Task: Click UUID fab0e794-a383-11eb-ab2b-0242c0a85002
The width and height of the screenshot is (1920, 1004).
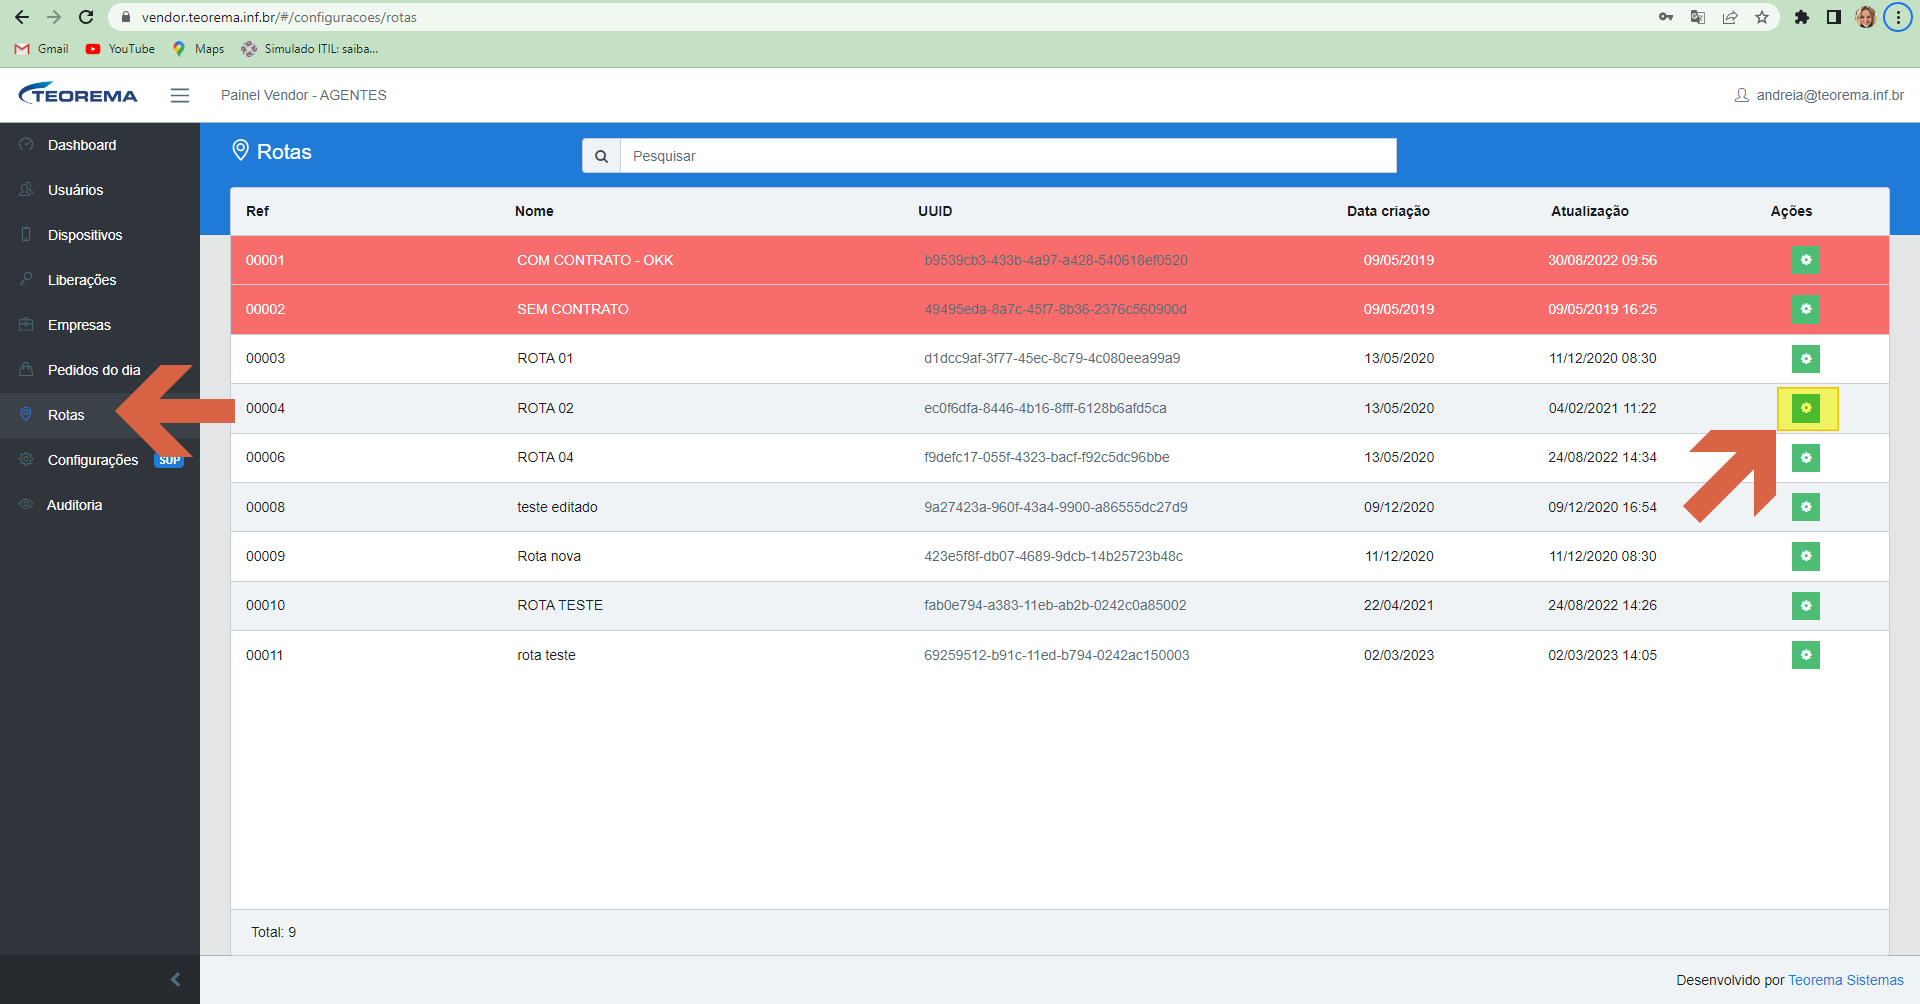Action: coord(1055,605)
